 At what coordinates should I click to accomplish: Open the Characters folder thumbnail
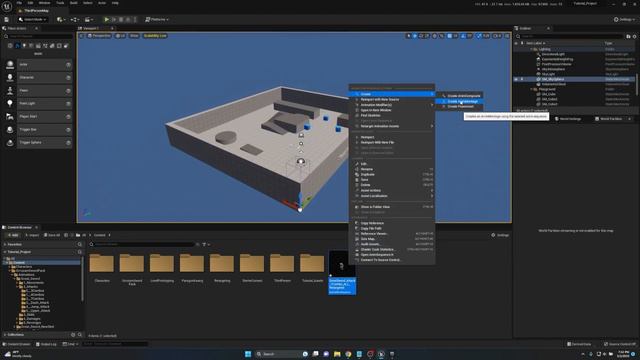[x=102, y=264]
